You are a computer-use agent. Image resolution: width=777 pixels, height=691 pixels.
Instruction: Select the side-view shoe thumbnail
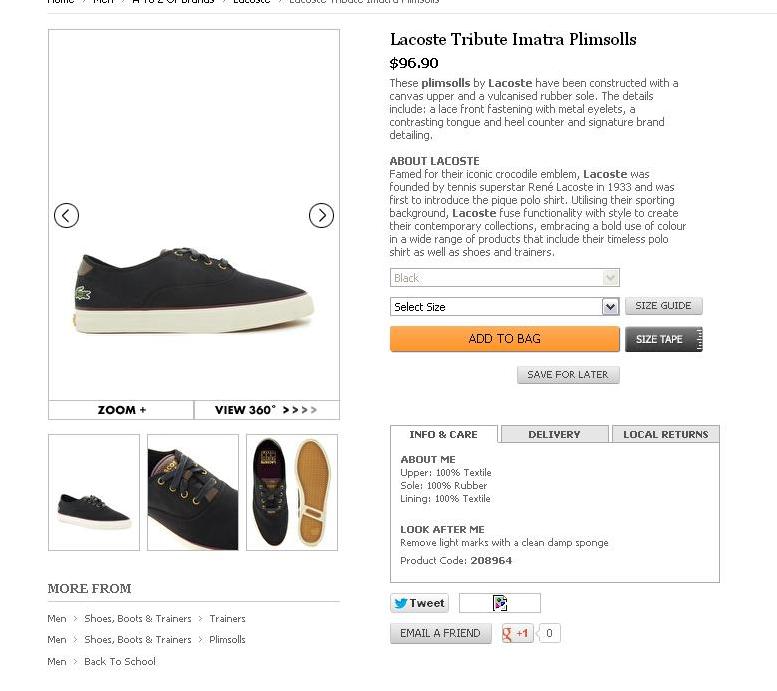point(94,492)
